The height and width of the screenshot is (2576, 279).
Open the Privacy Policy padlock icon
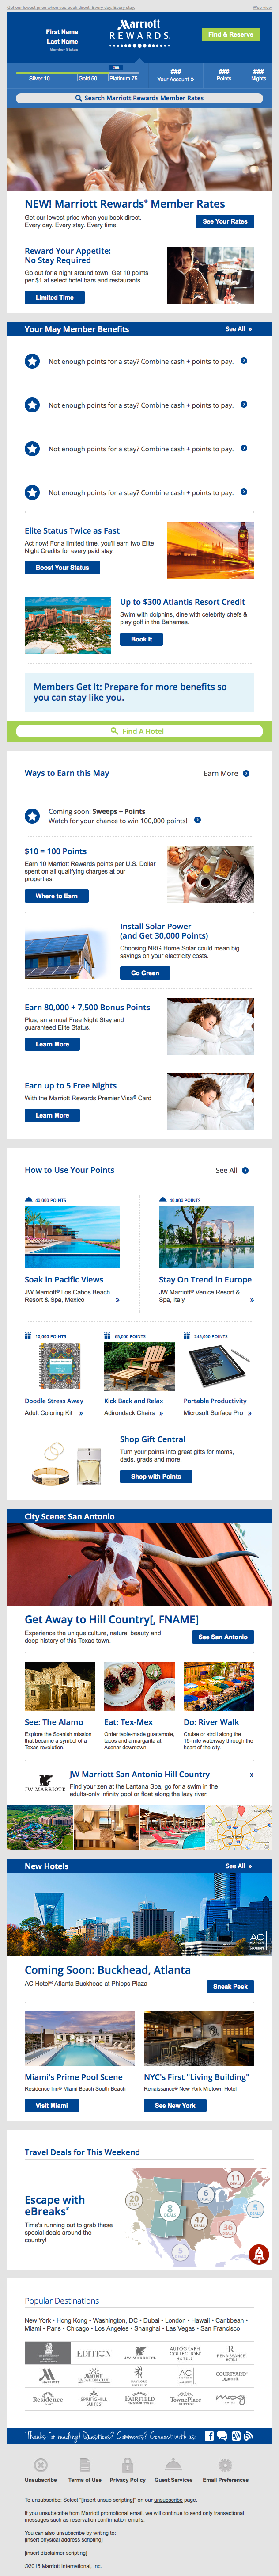[x=128, y=2465]
